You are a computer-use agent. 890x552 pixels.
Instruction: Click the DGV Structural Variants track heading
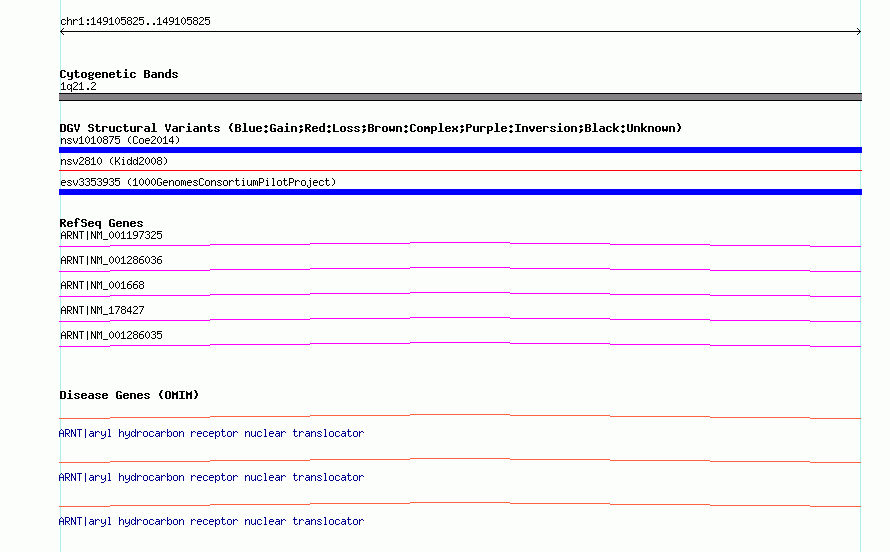pos(371,128)
